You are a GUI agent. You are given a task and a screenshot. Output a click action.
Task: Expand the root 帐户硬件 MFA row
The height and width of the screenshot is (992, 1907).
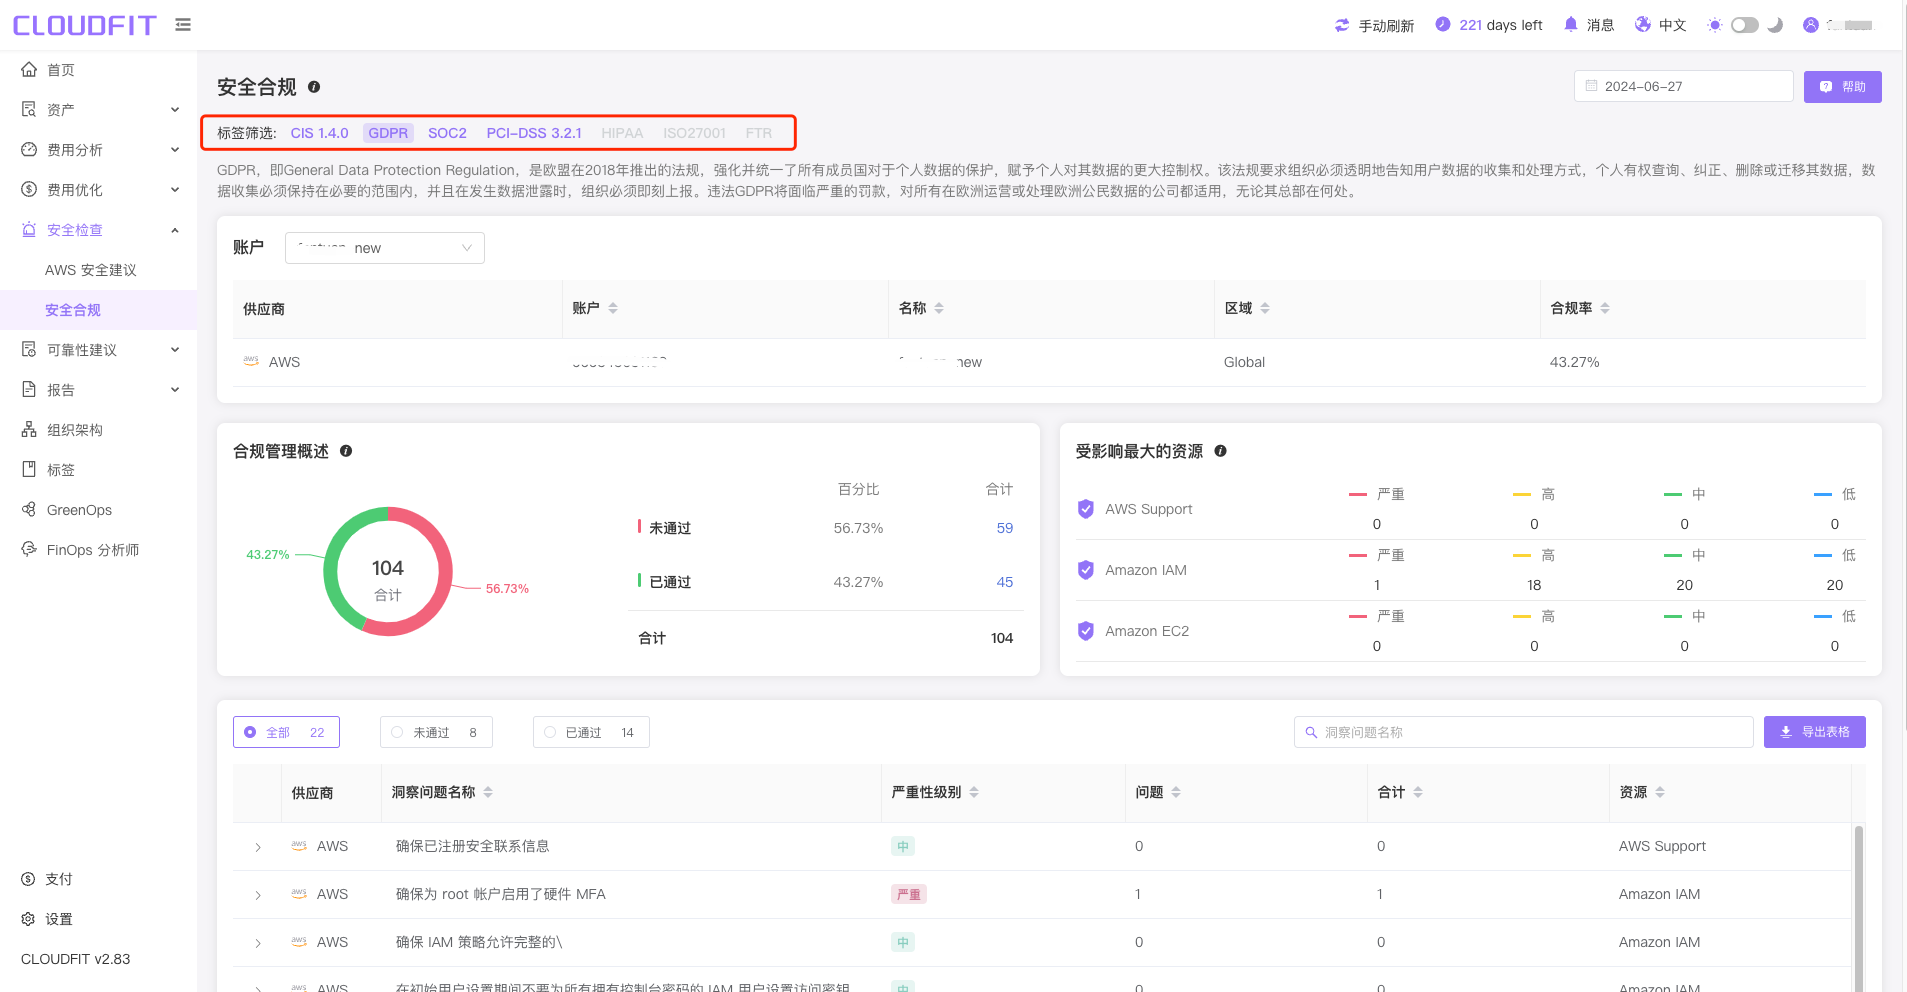(258, 895)
